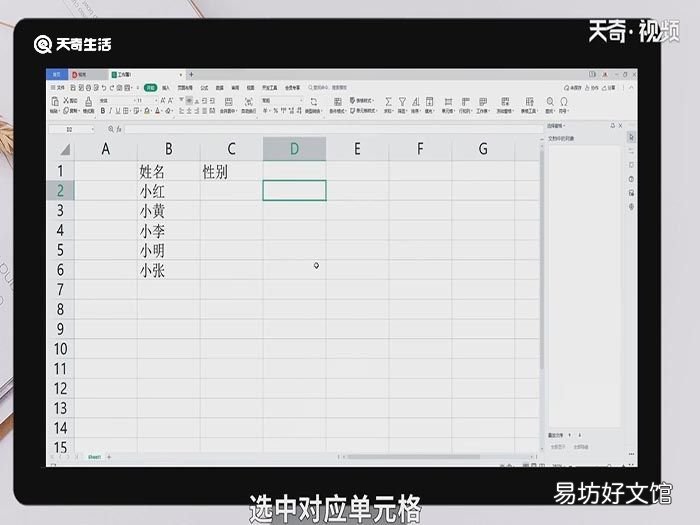The image size is (700, 525).
Task: Click the selection arrow icon in right sidebar
Action: click(631, 137)
